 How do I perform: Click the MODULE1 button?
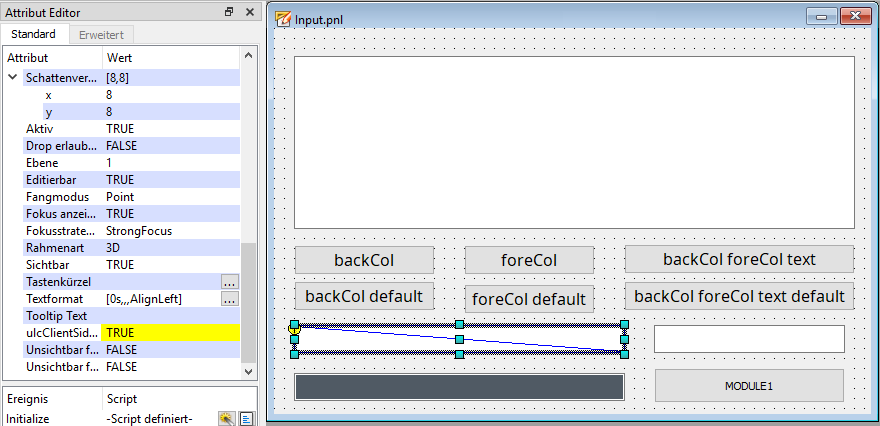coord(749,386)
